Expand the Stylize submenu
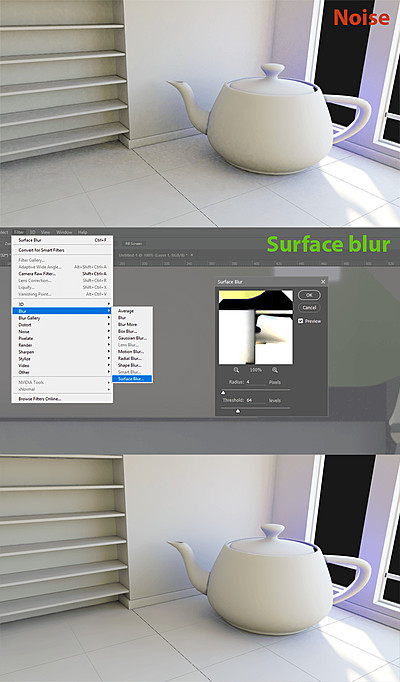The width and height of the screenshot is (400, 682). point(62,358)
